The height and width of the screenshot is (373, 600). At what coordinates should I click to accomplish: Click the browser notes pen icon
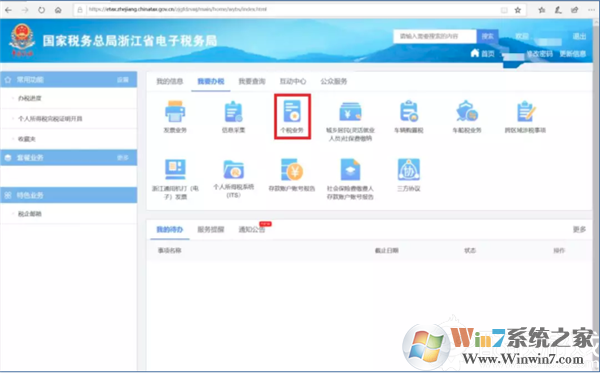tap(558, 10)
